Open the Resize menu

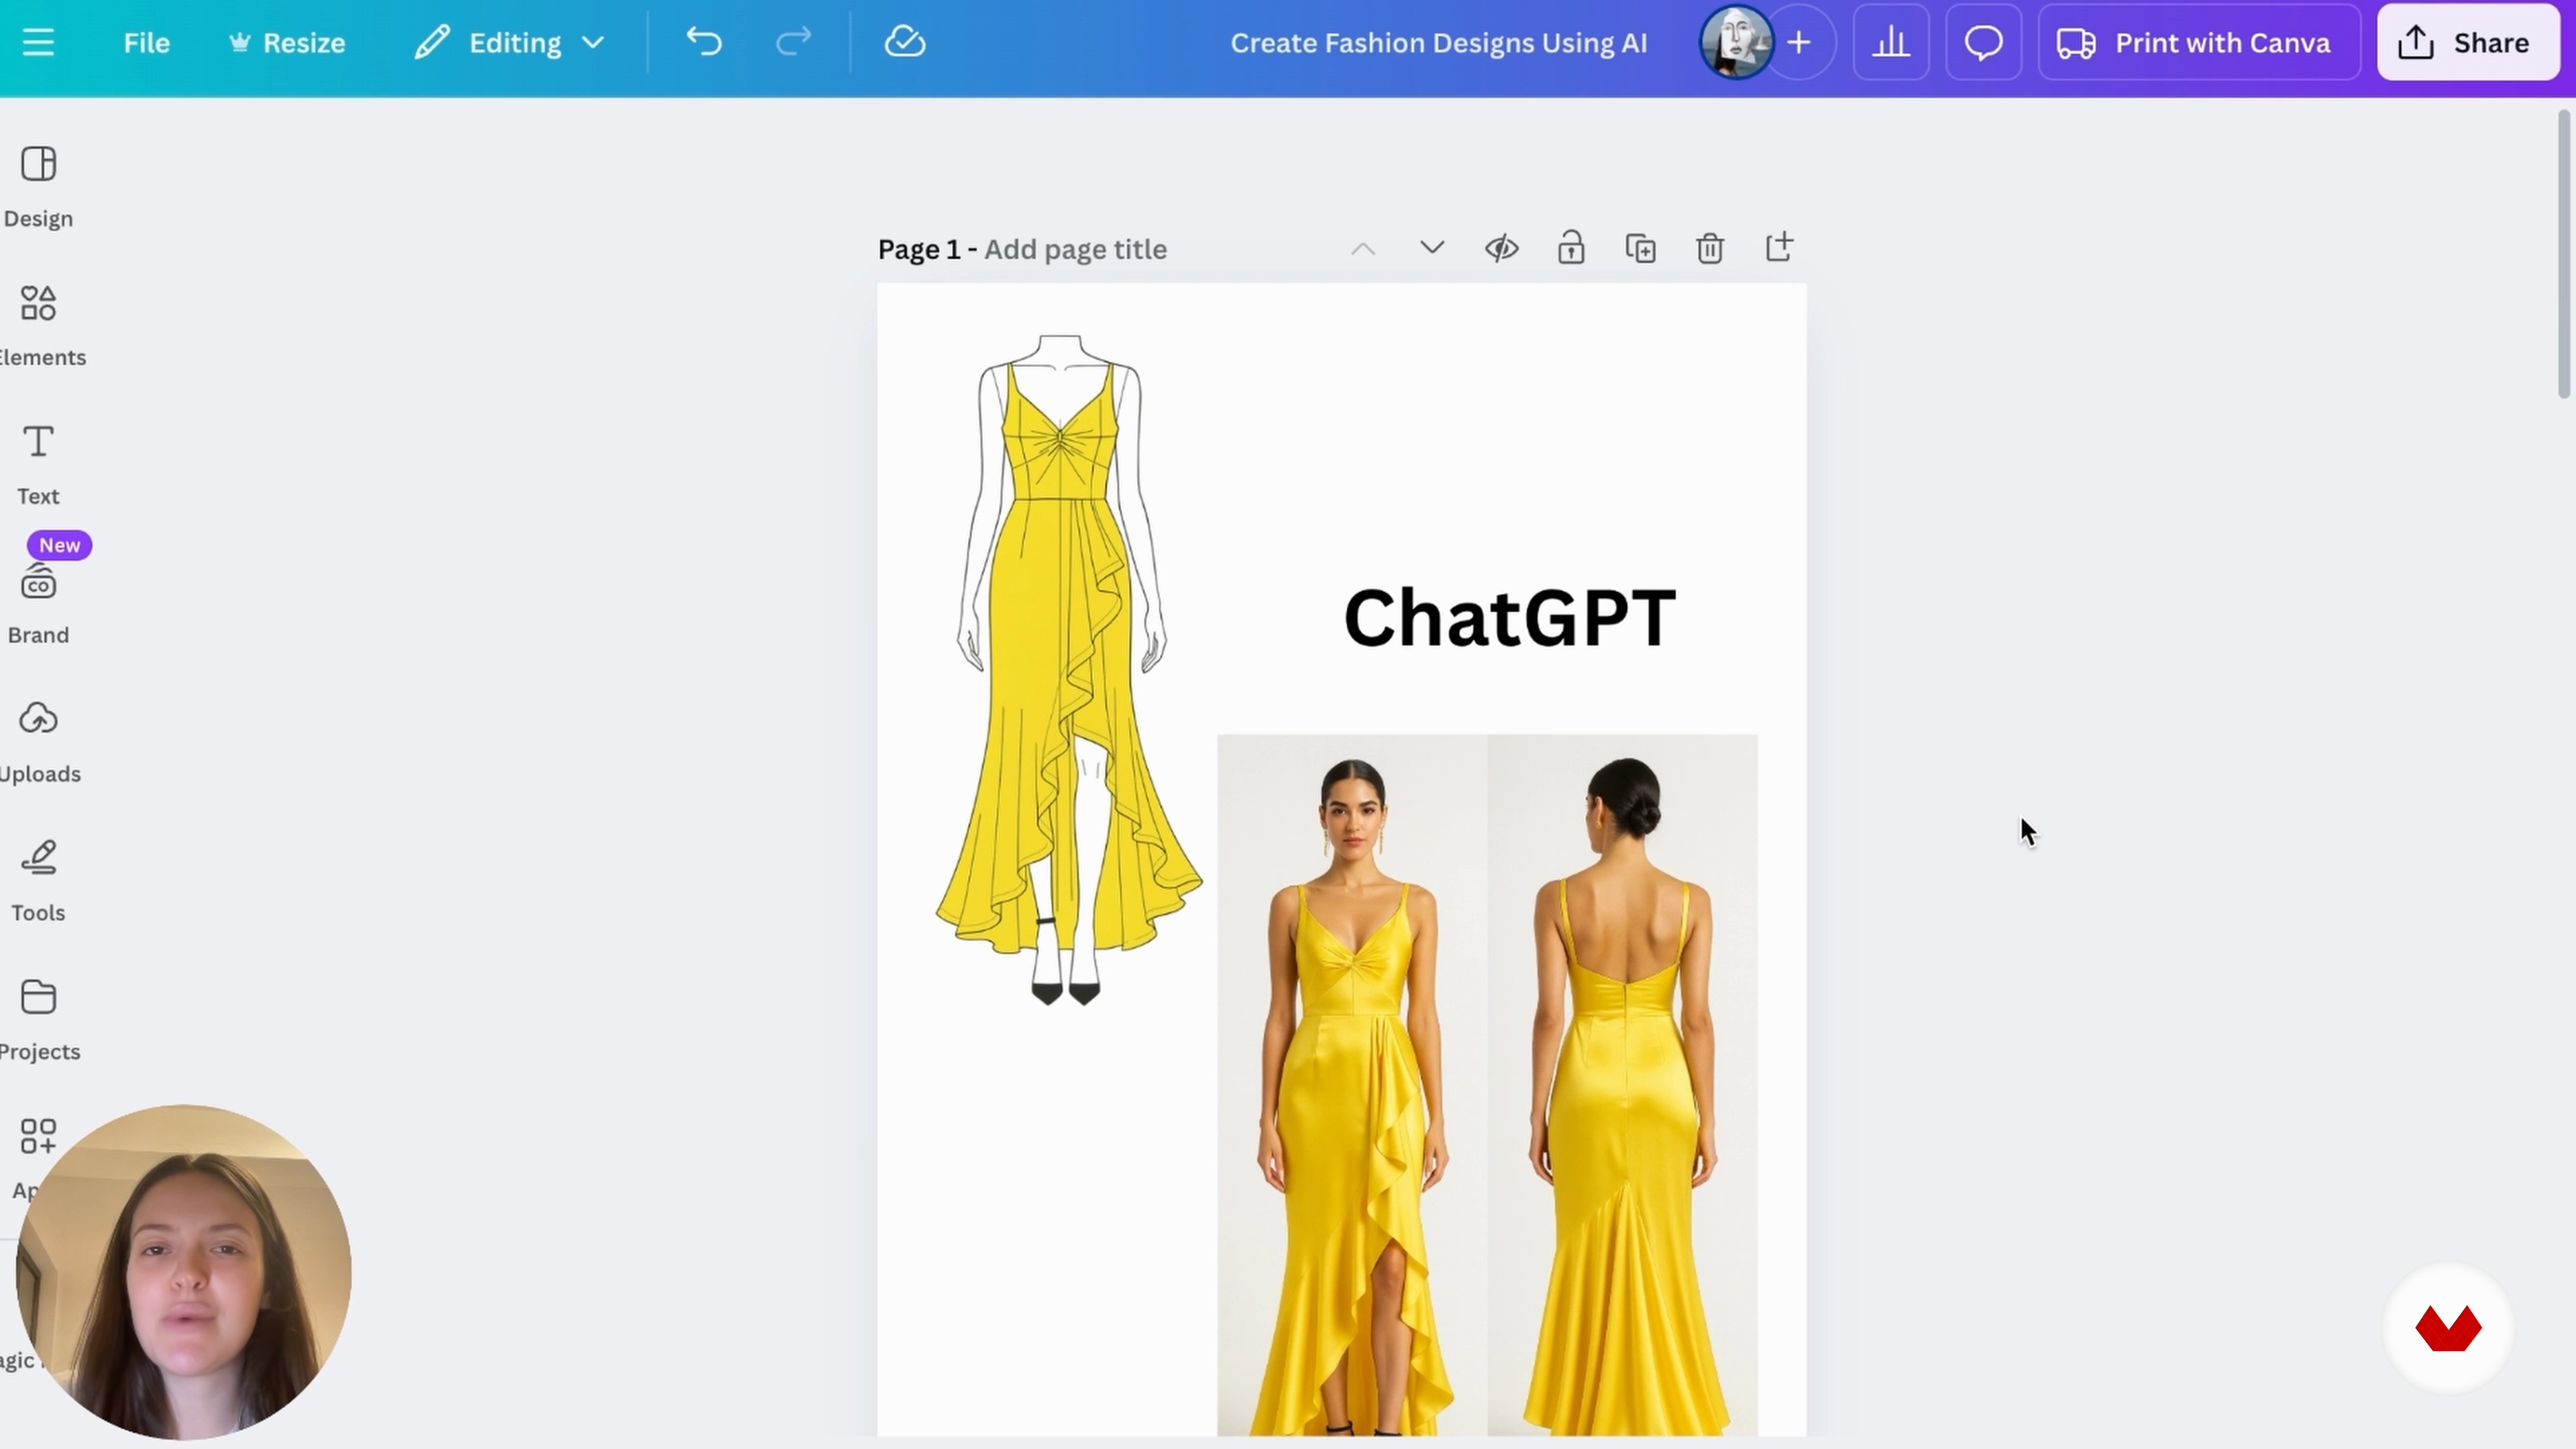[x=287, y=43]
